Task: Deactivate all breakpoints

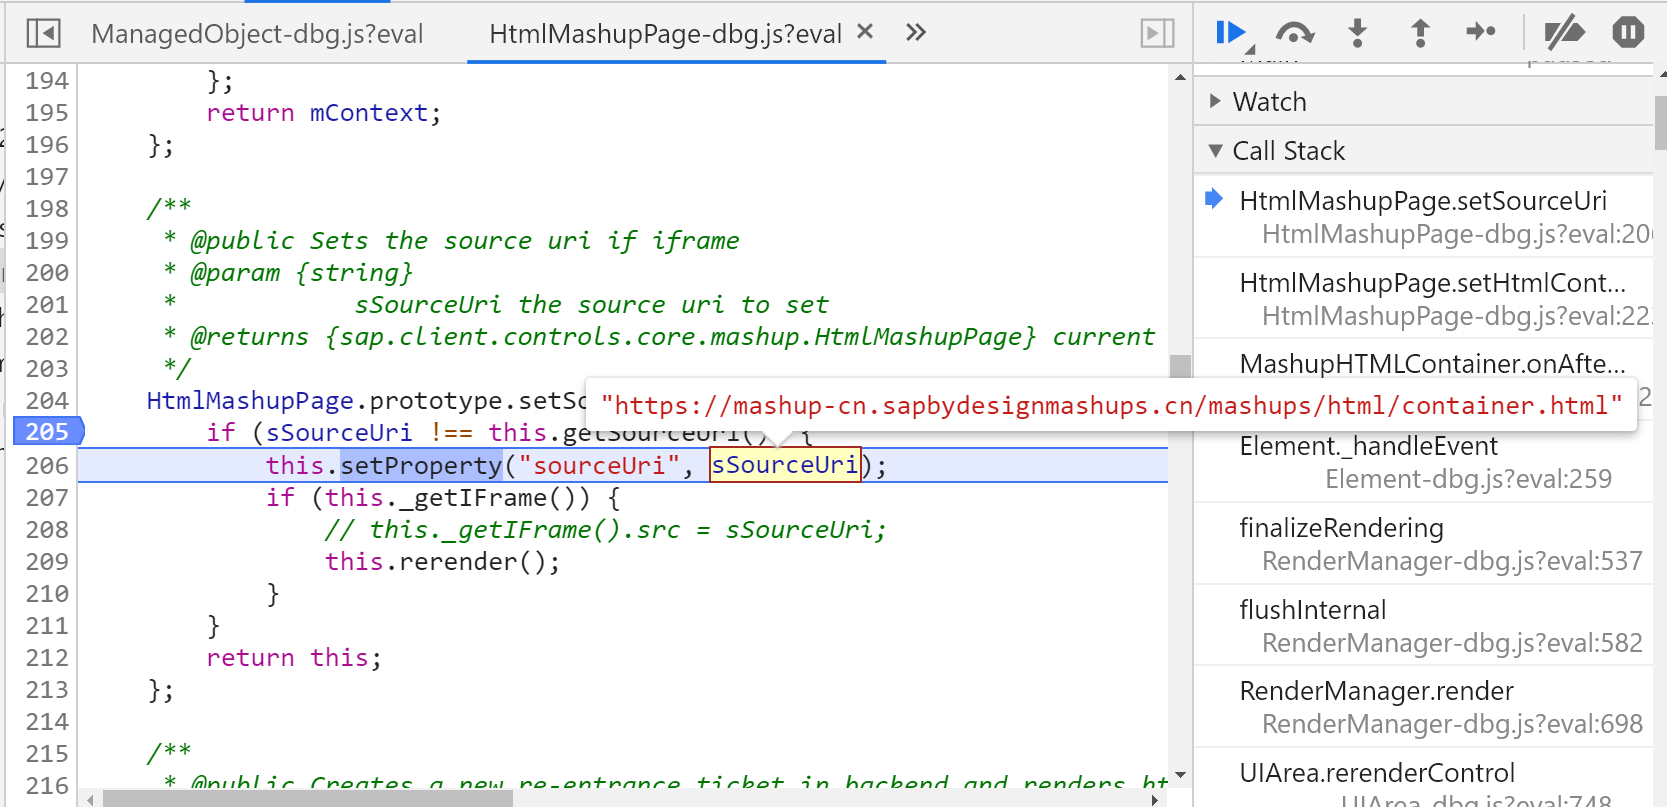Action: tap(1564, 33)
